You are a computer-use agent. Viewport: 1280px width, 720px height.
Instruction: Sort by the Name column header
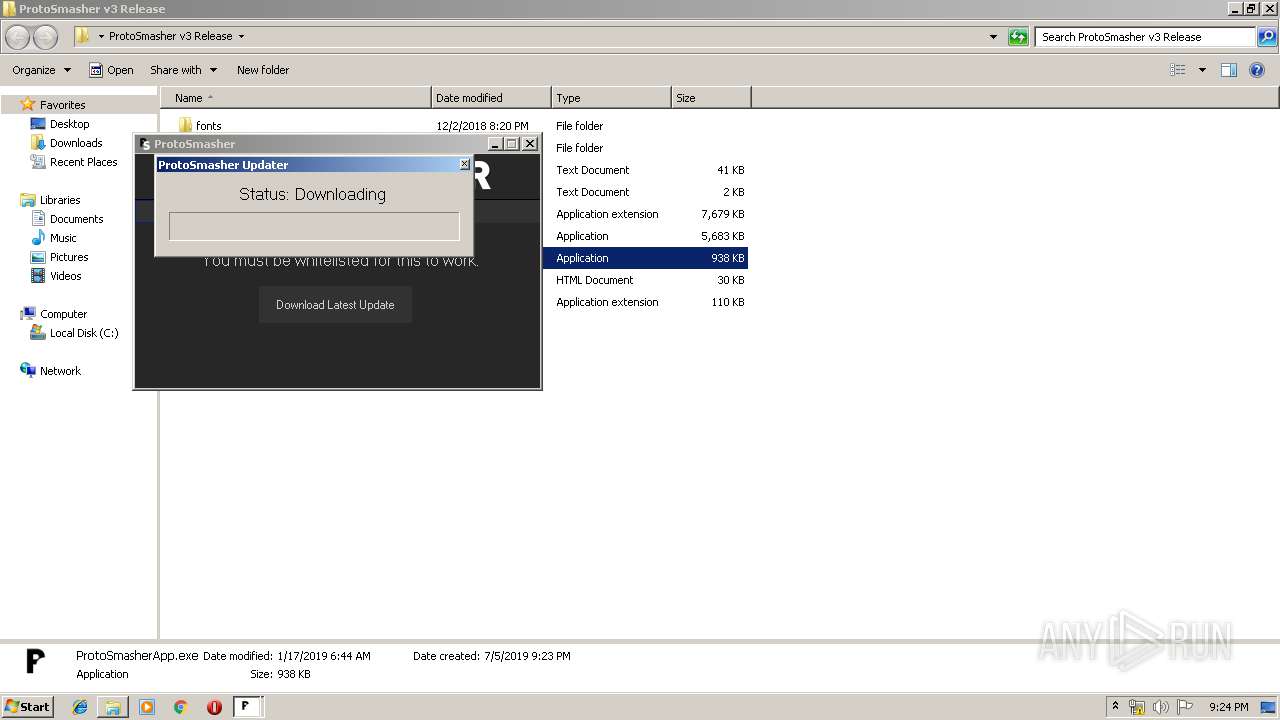(x=296, y=98)
